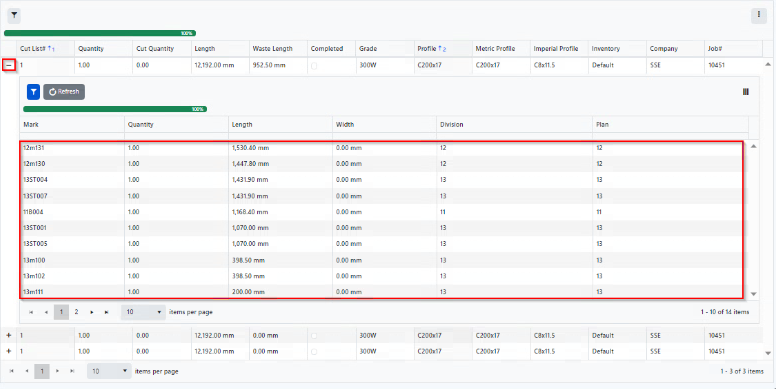The image size is (776, 389).
Task: Expand the third cut list row
Action: click(8, 351)
